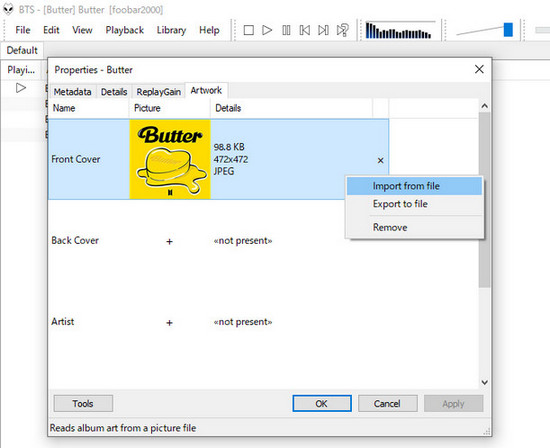Go to the previous track

point(305,30)
